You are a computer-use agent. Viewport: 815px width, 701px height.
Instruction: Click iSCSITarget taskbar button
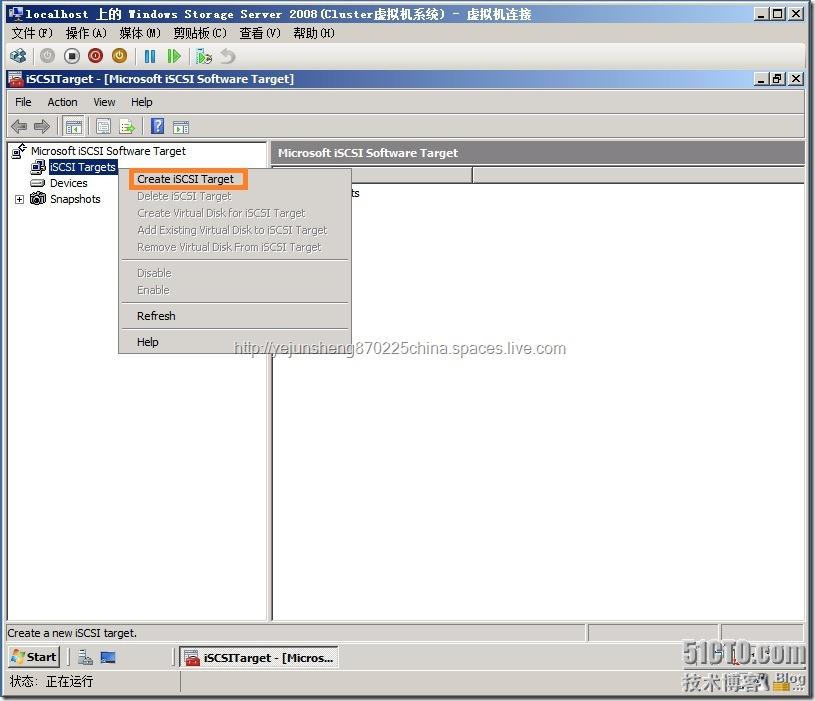coord(259,657)
